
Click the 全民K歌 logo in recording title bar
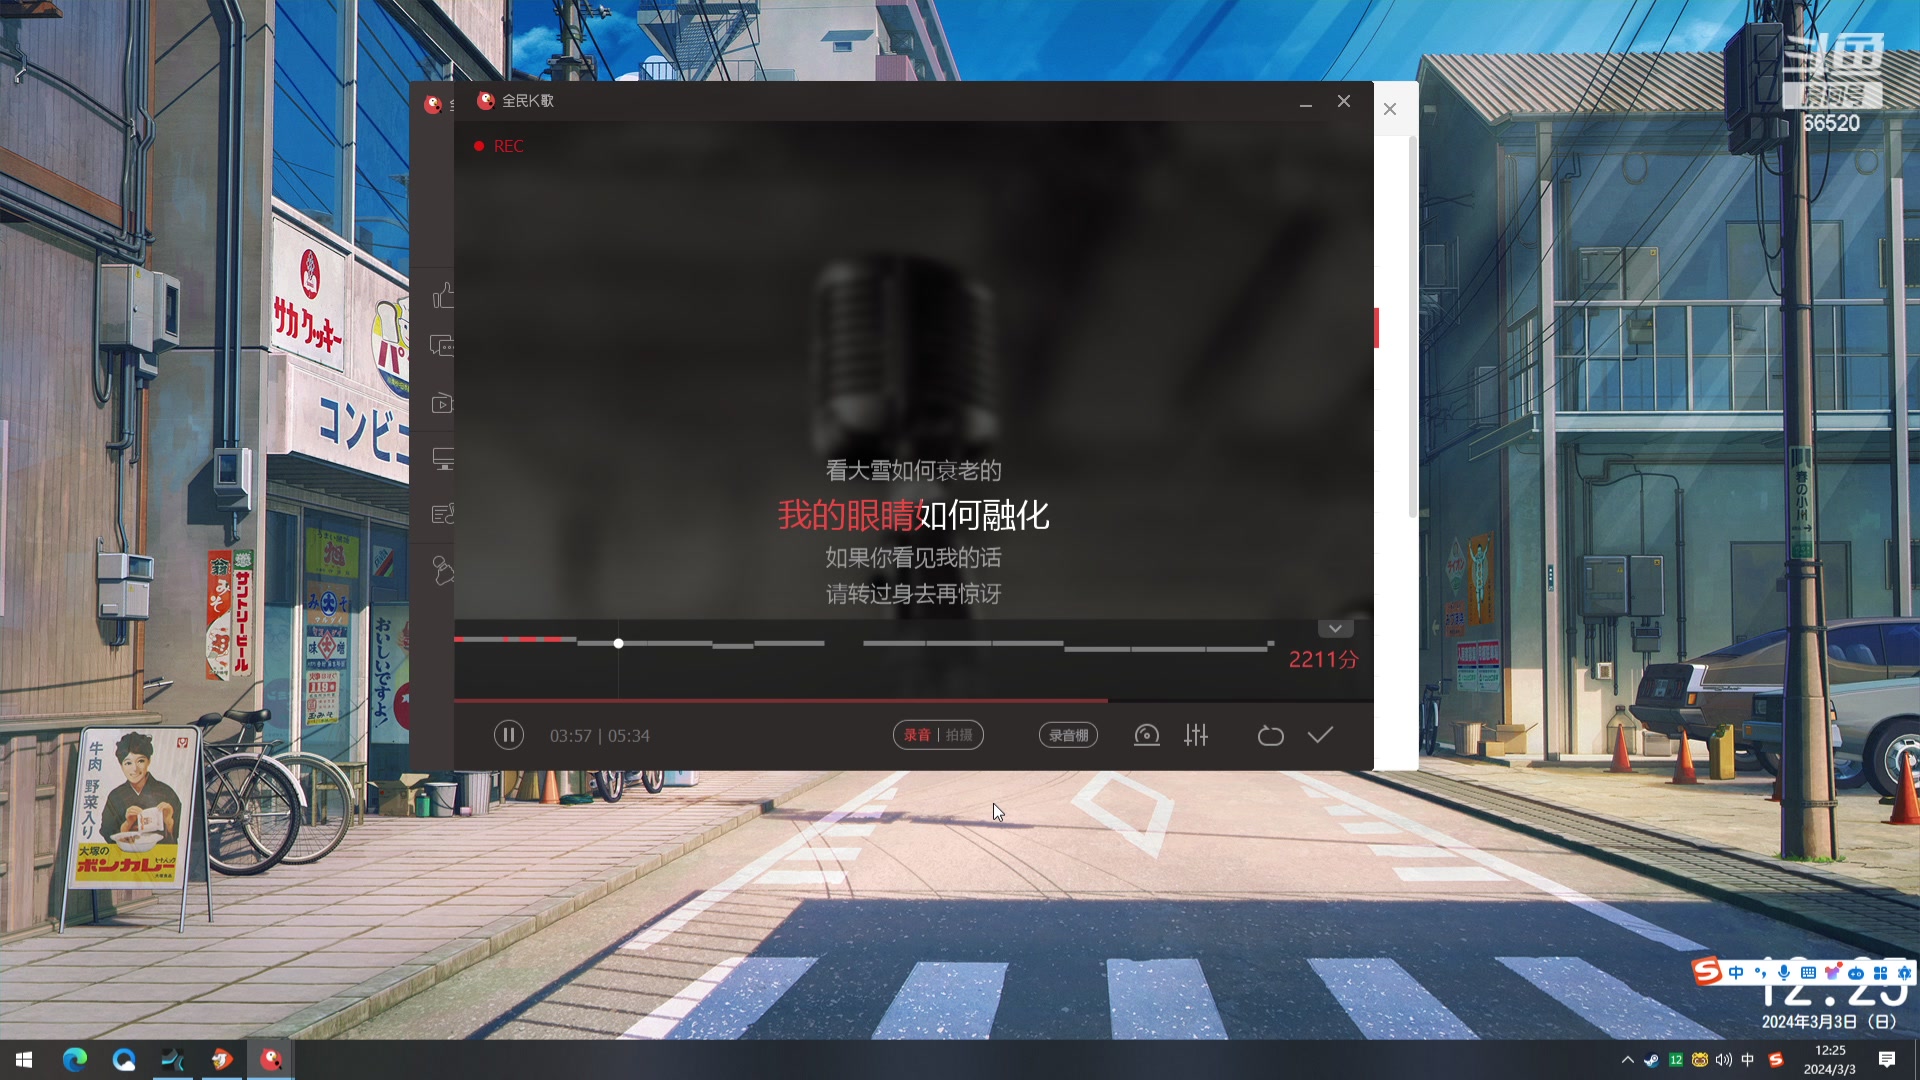click(486, 101)
